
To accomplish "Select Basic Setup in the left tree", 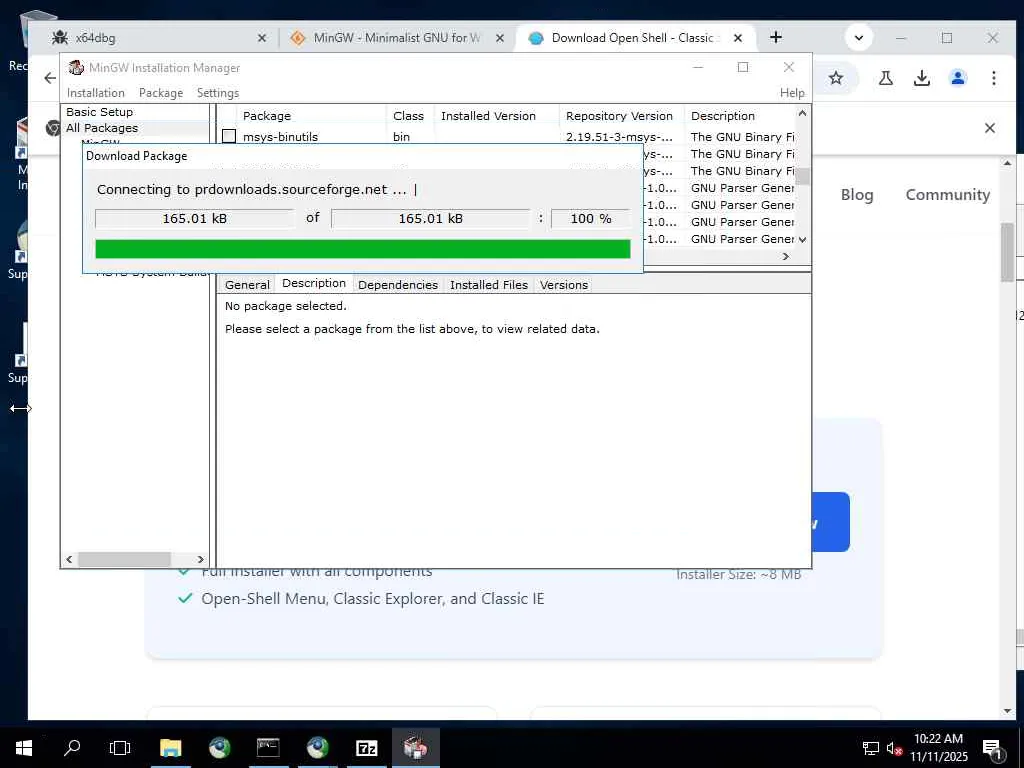I will click(x=99, y=112).
